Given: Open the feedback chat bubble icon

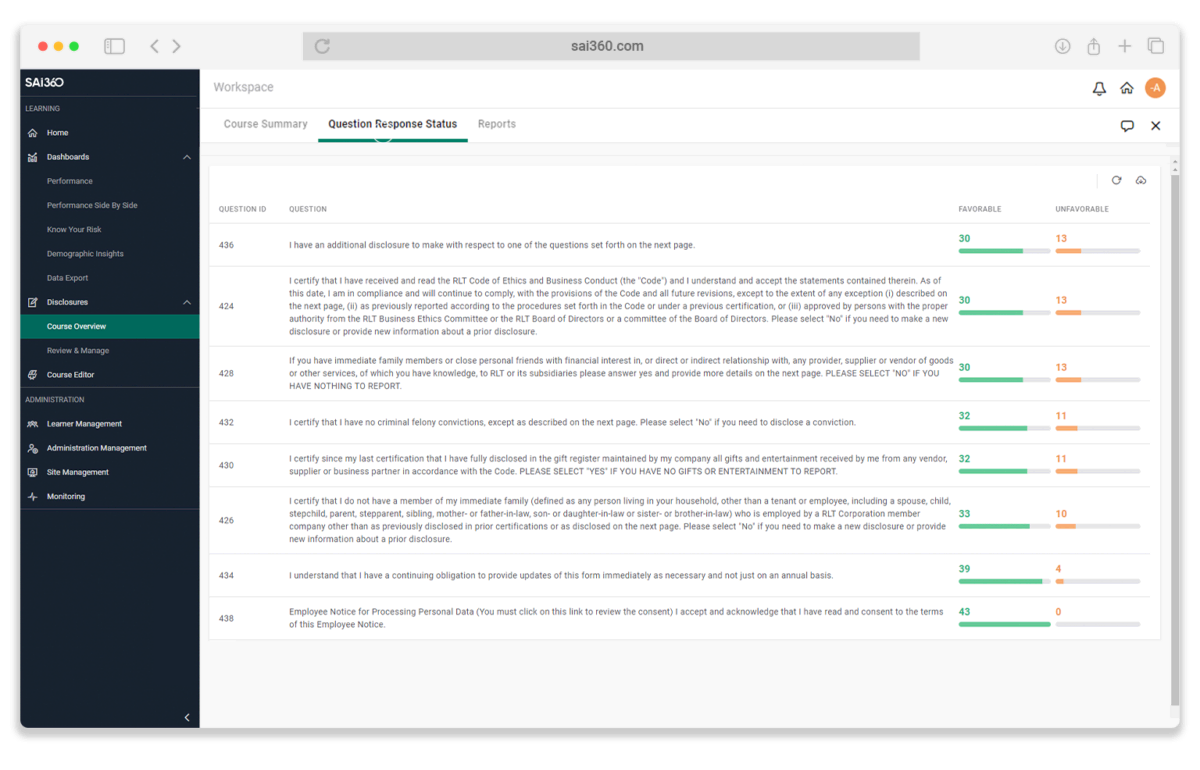Looking at the screenshot, I should [1127, 126].
